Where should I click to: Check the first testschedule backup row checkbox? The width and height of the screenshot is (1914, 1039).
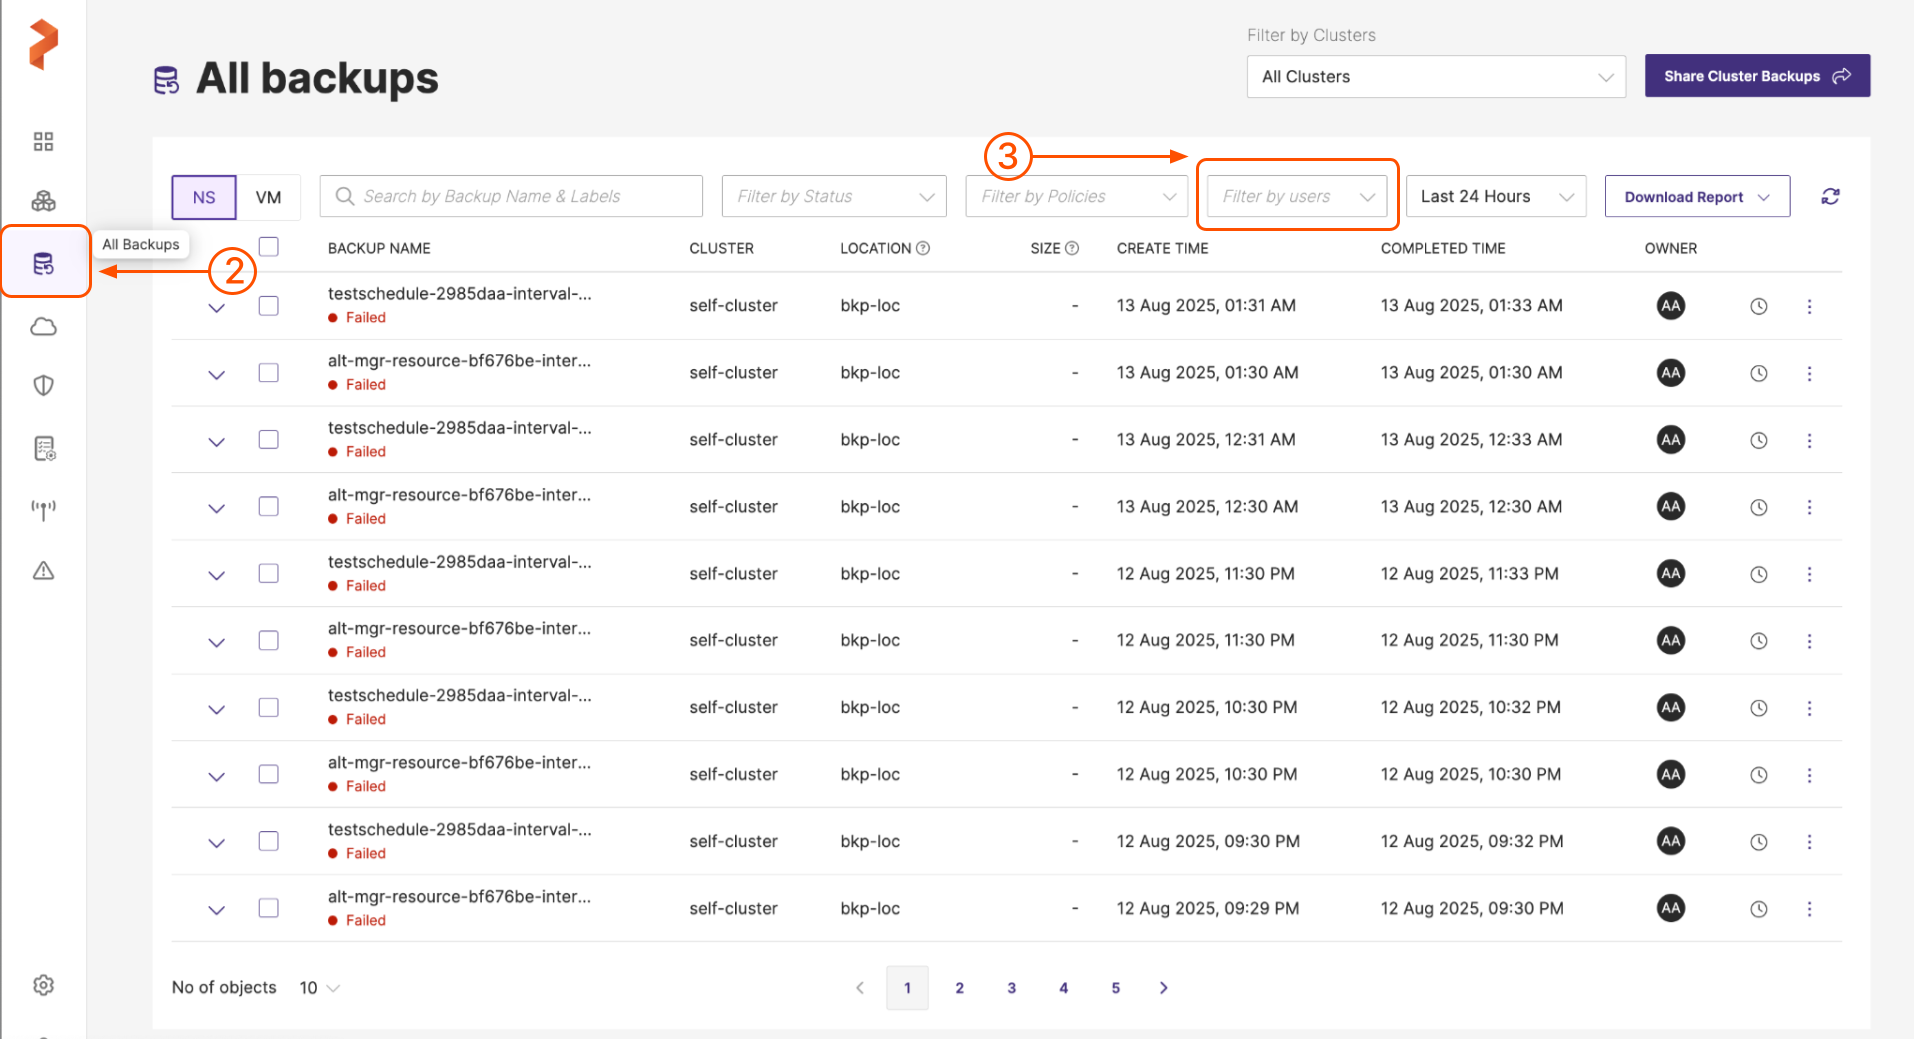(x=268, y=306)
